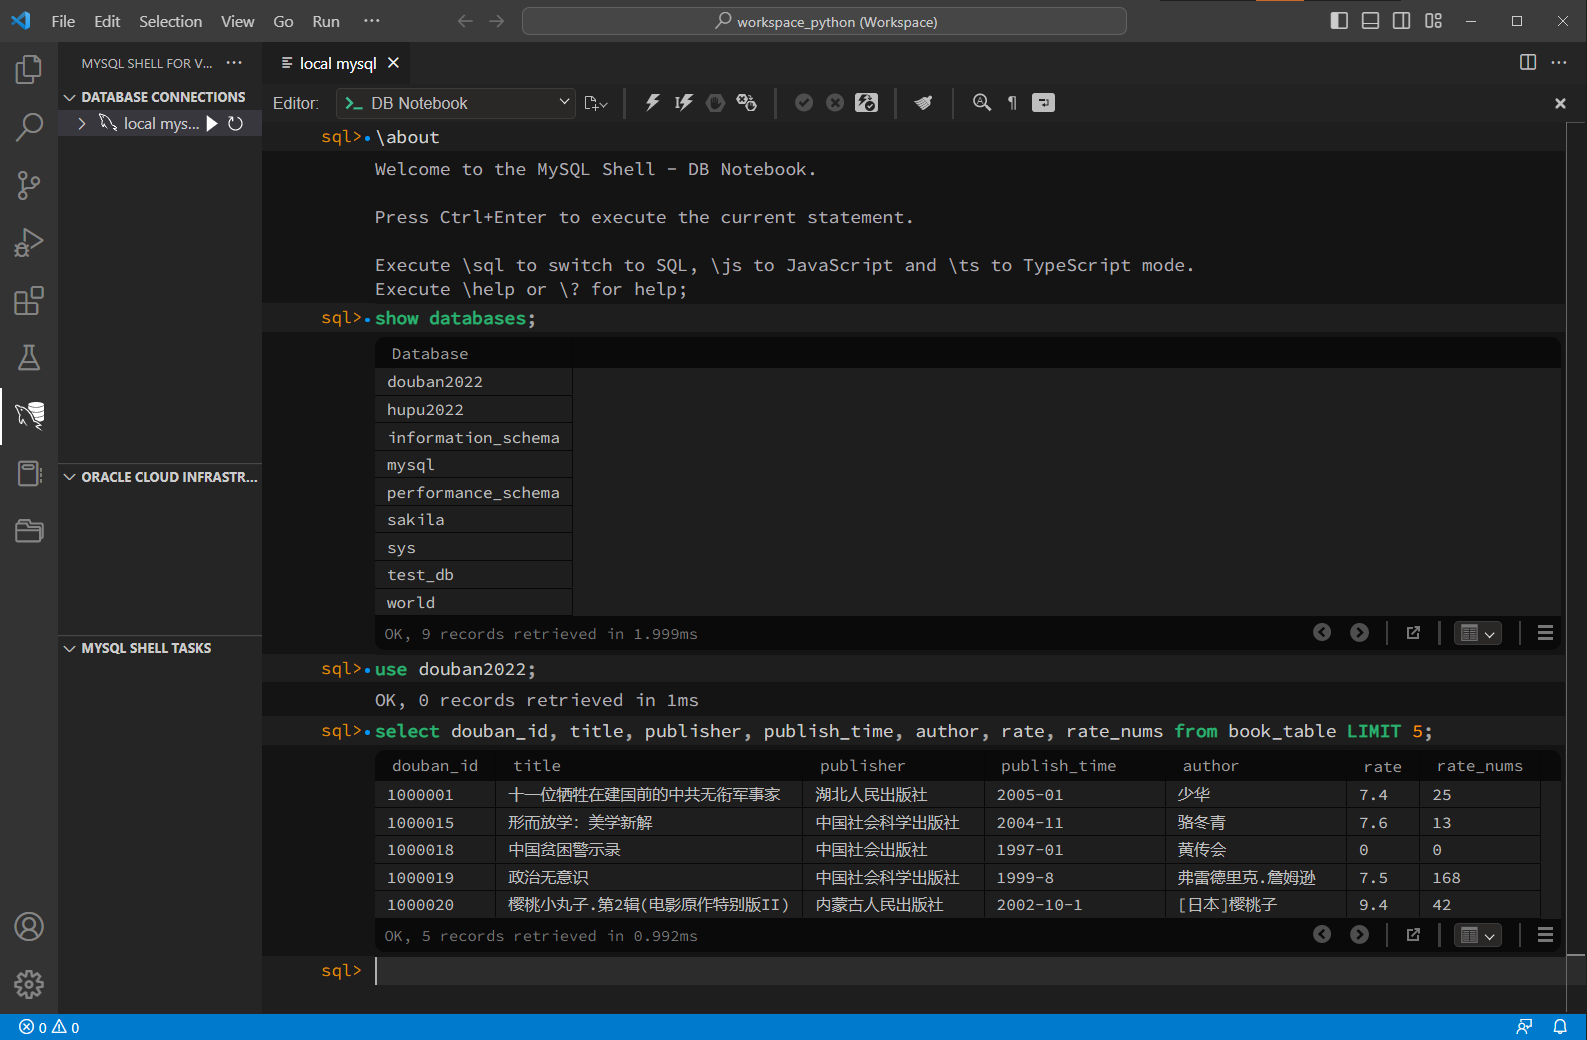Image resolution: width=1587 pixels, height=1040 pixels.
Task: Click the Go Back arrow
Action: pos(465,21)
